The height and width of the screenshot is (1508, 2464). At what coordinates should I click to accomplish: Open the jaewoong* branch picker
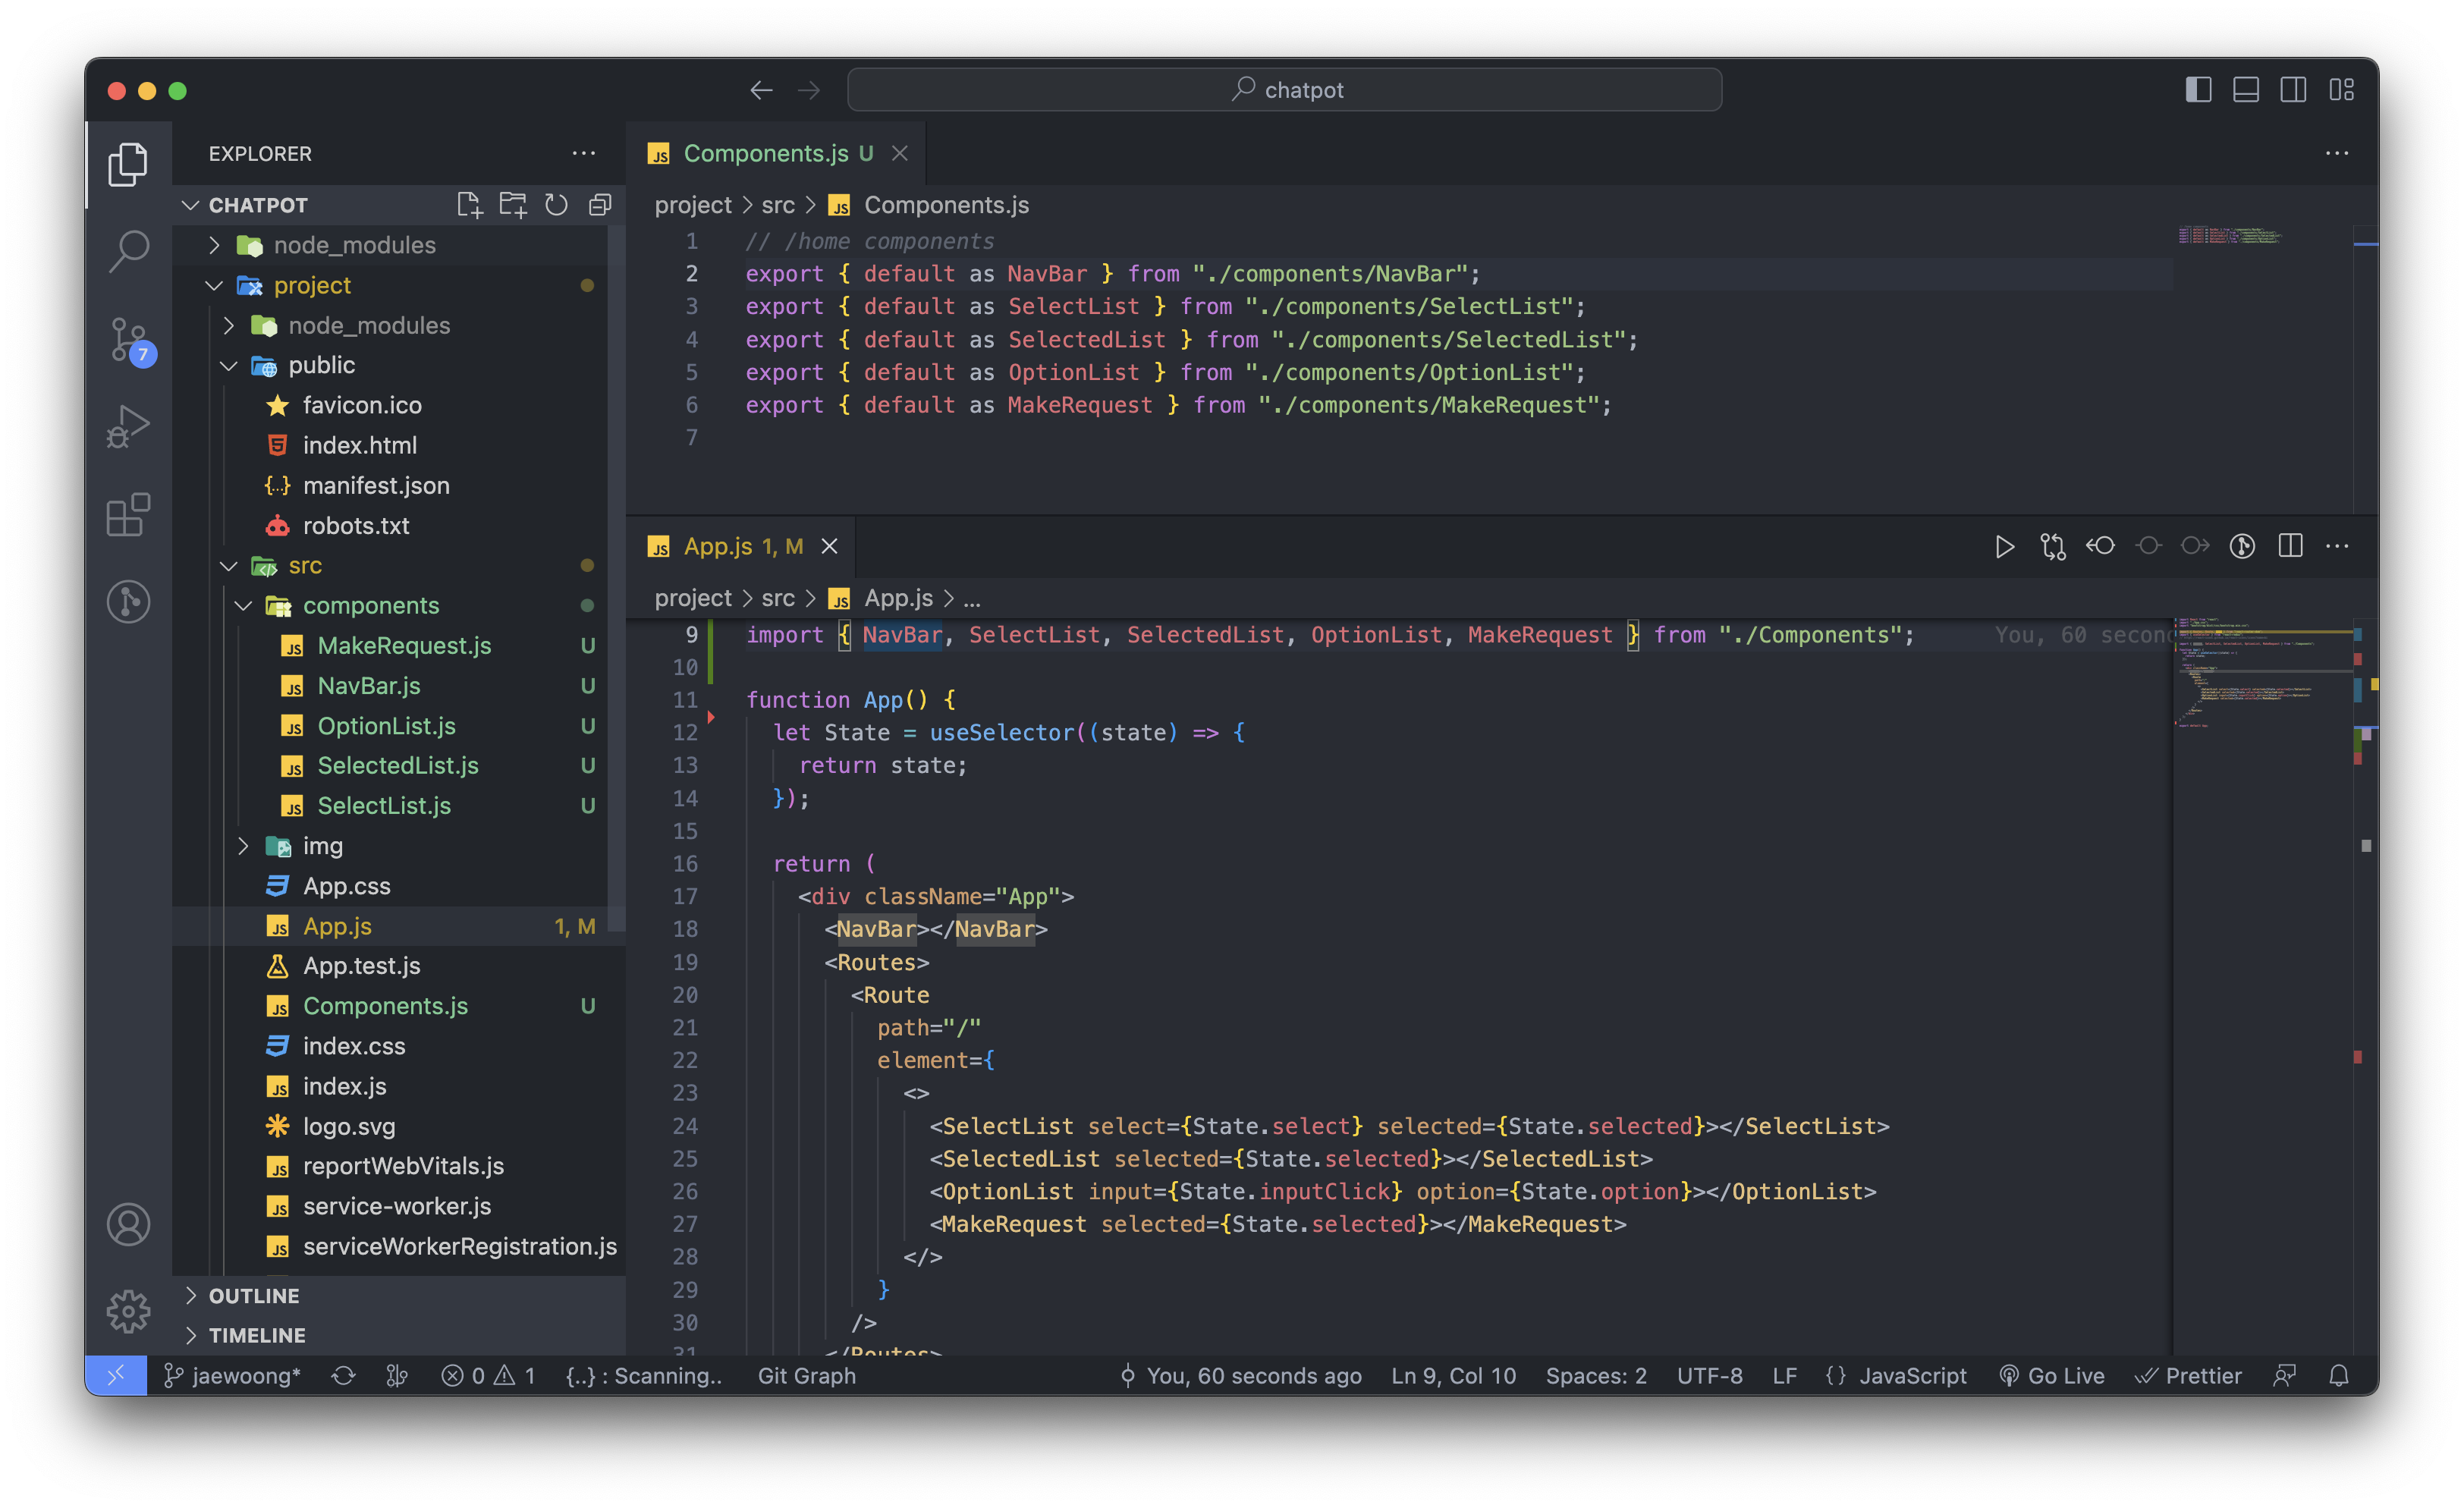click(232, 1375)
